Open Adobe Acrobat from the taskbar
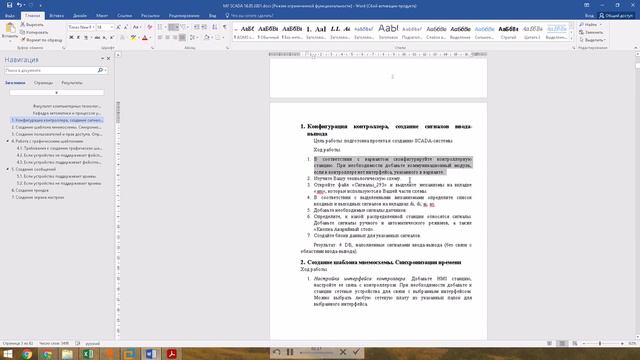The image size is (640, 360). coord(171,353)
